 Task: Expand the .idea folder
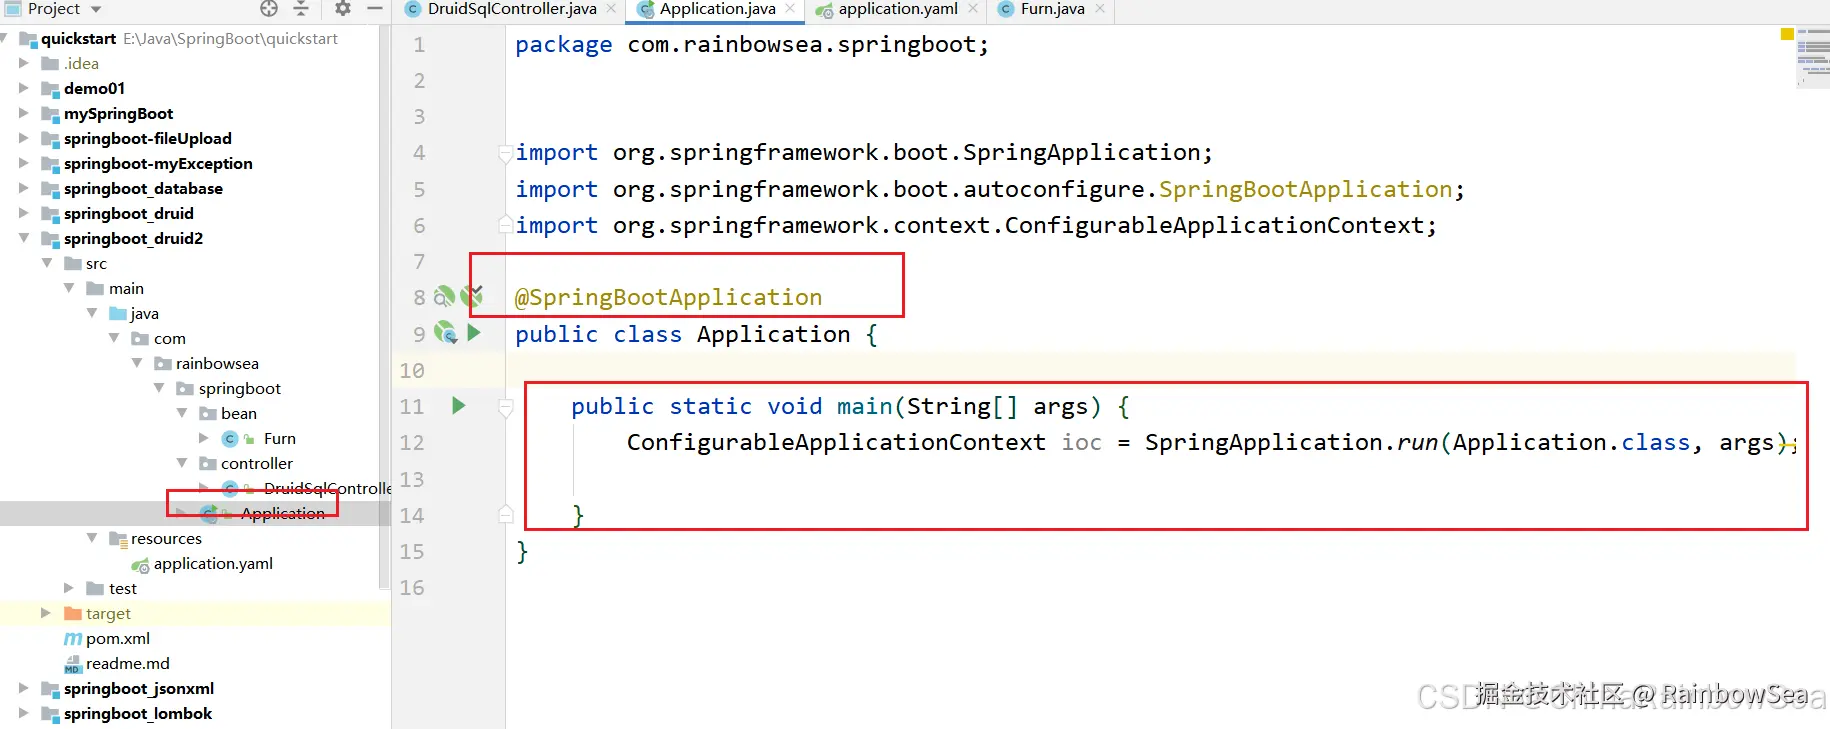24,63
